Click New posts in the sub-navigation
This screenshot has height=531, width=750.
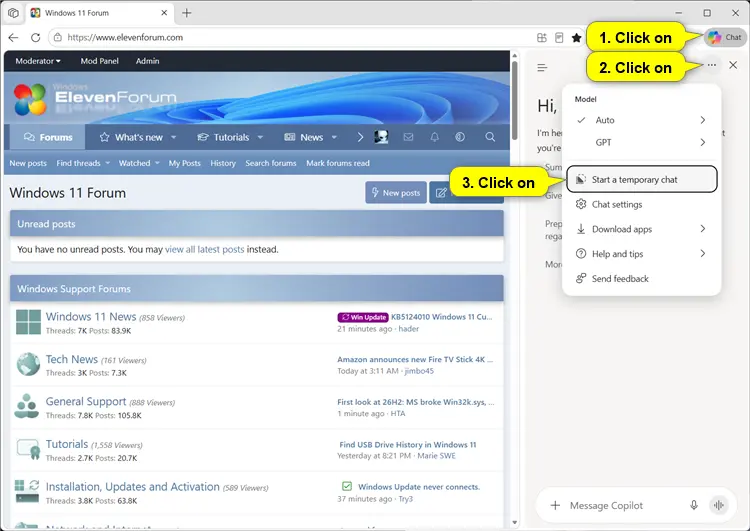[x=28, y=163]
